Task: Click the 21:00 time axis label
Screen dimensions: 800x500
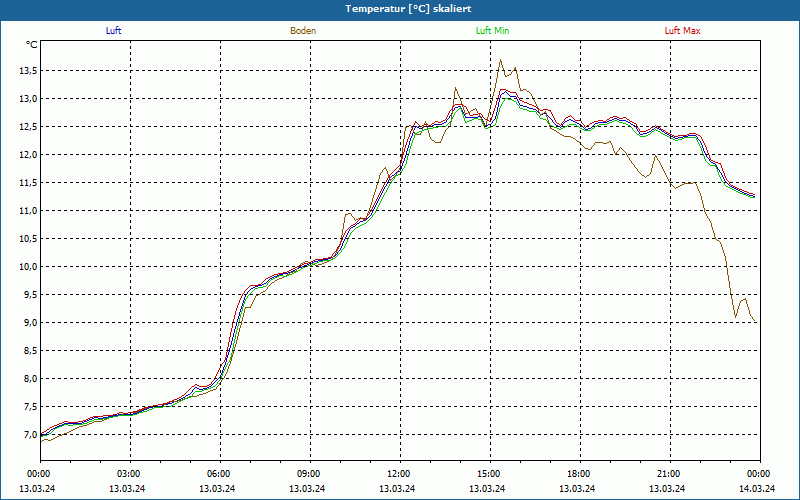Action: [x=668, y=474]
